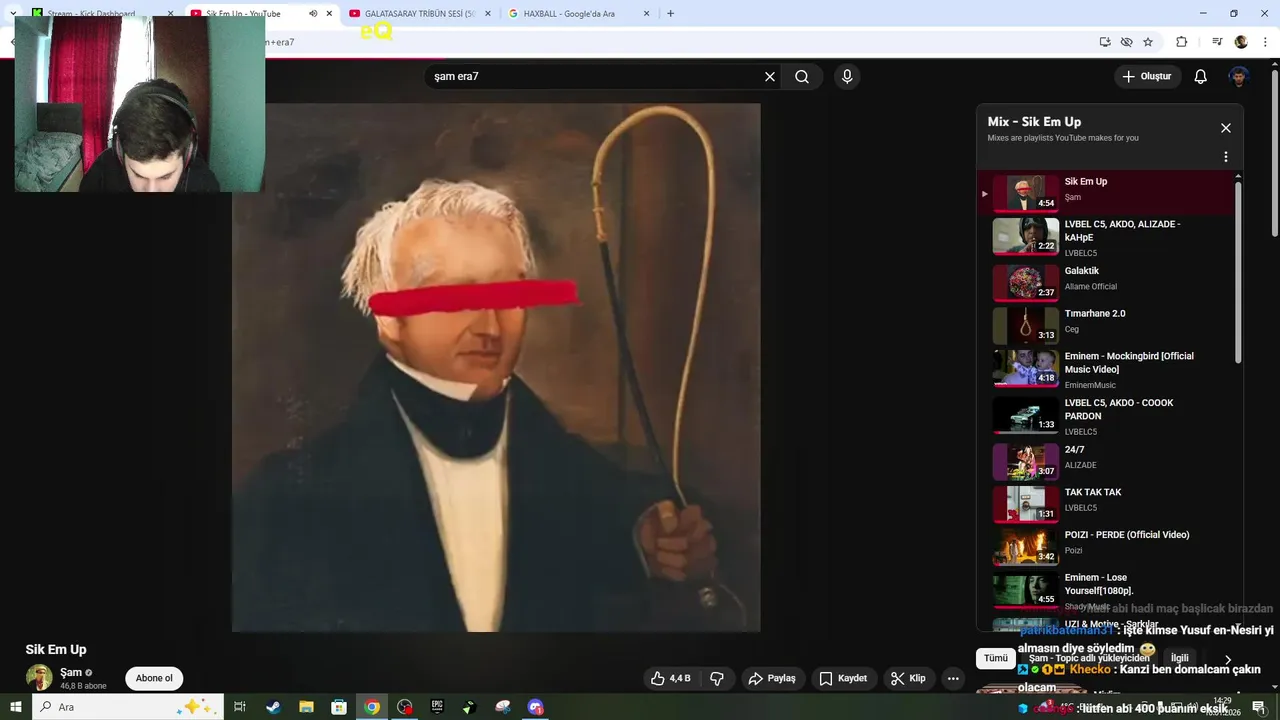This screenshot has width=1280, height=720.
Task: Open the Windows Start menu
Action: tap(15, 707)
